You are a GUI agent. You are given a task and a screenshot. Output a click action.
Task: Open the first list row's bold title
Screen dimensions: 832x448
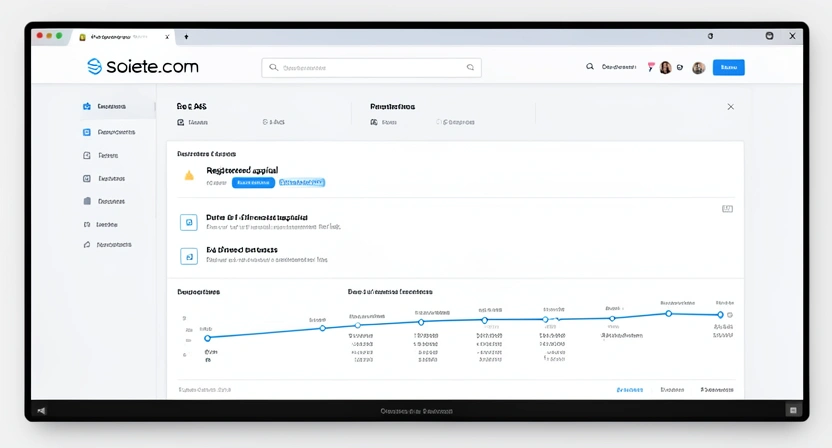(x=257, y=218)
